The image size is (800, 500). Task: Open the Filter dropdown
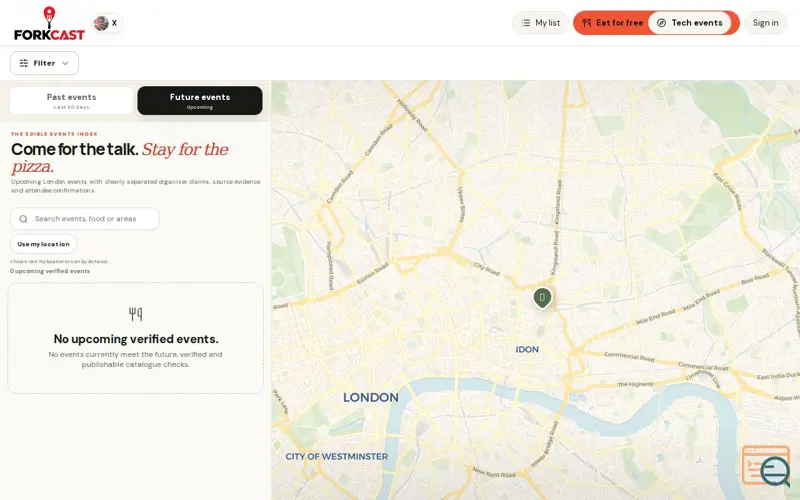click(x=44, y=63)
